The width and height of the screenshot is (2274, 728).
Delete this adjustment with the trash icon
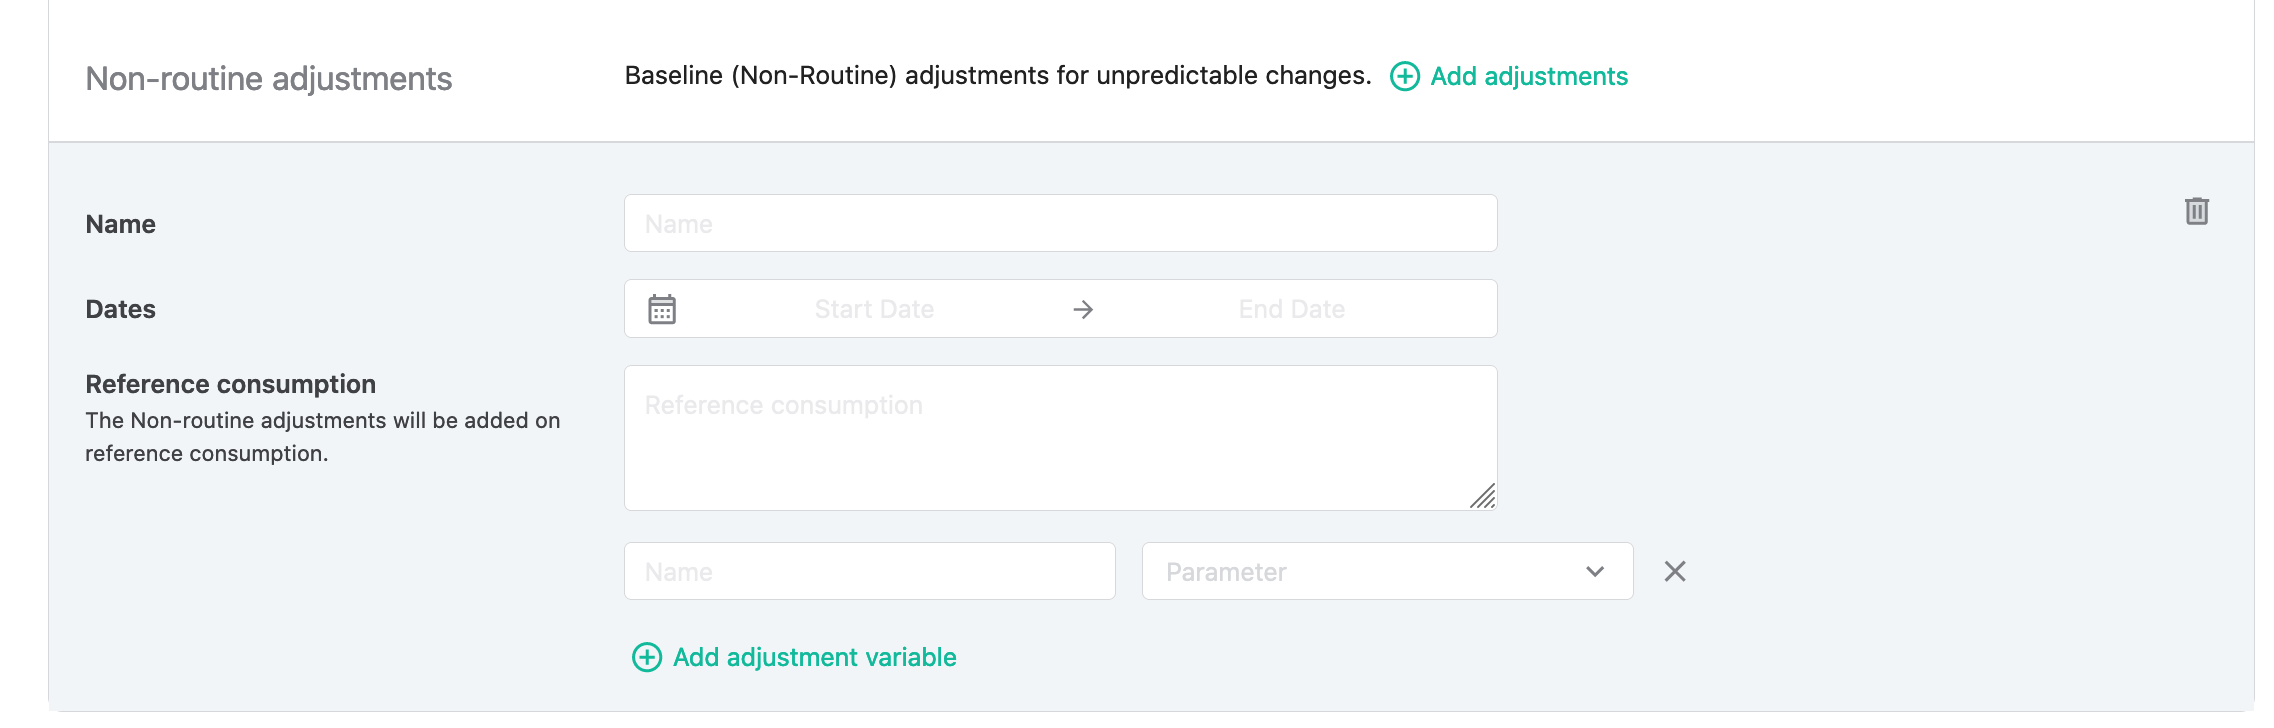(2197, 211)
